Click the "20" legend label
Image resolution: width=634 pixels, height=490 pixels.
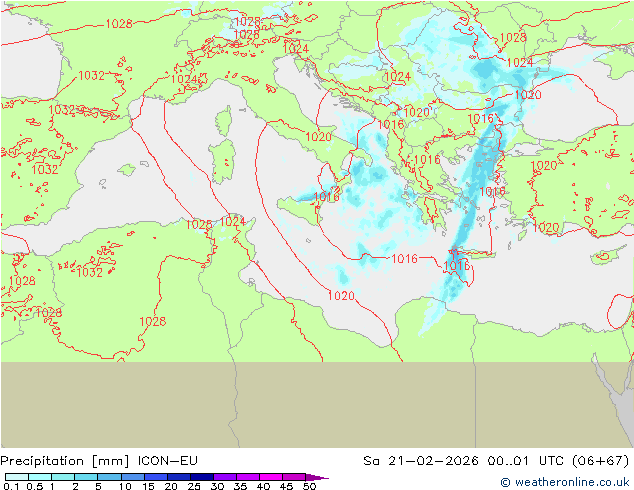pos(171,486)
